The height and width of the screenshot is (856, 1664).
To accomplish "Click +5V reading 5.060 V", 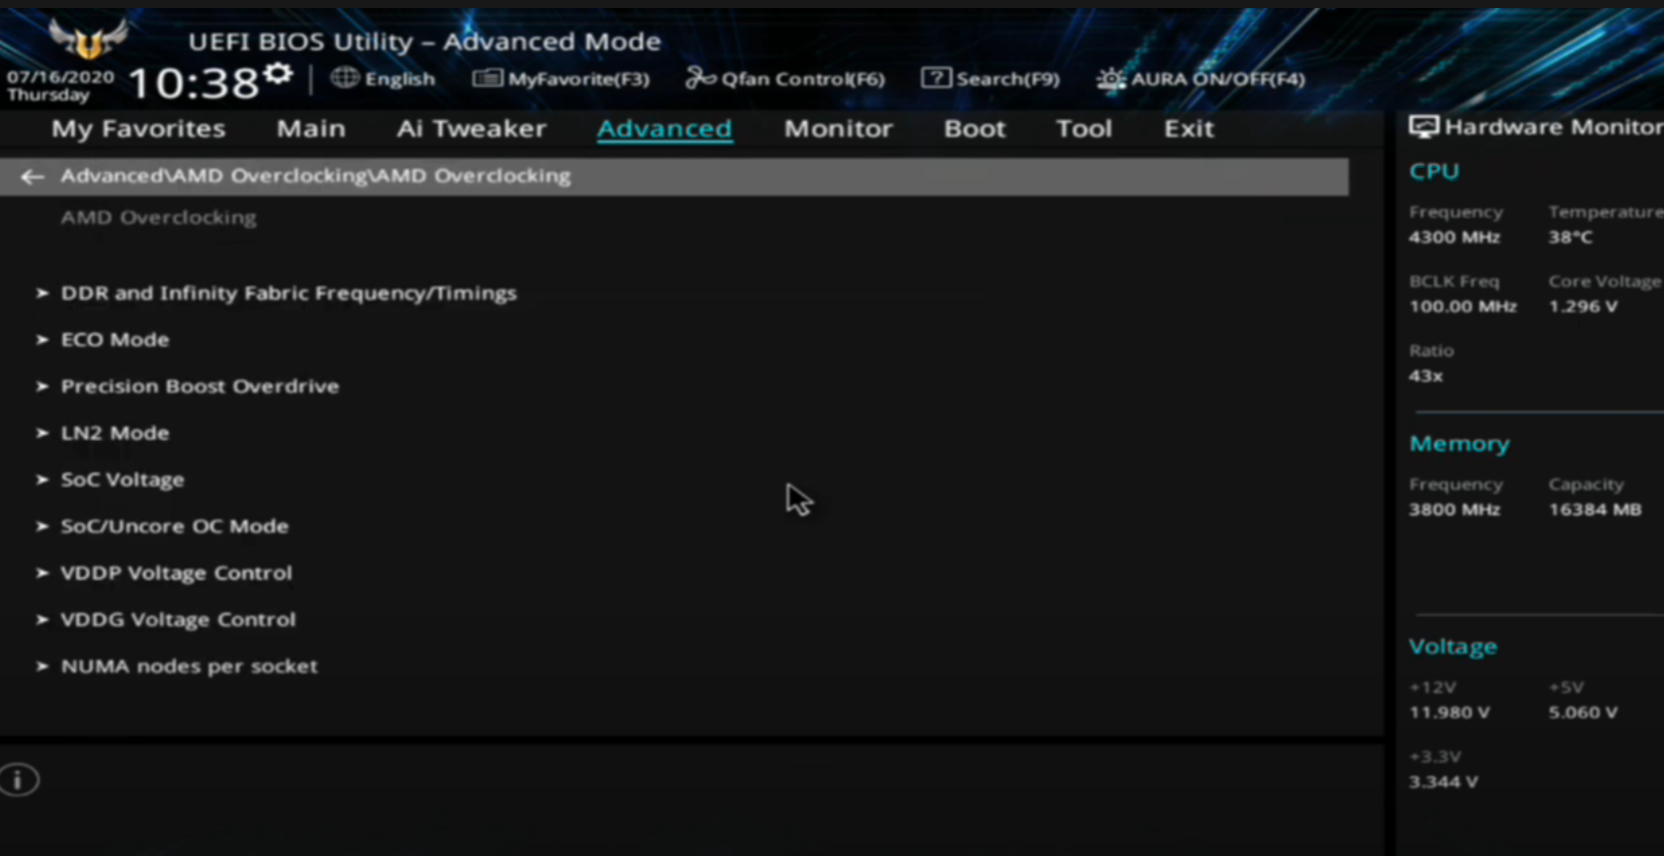I will coord(1583,713).
